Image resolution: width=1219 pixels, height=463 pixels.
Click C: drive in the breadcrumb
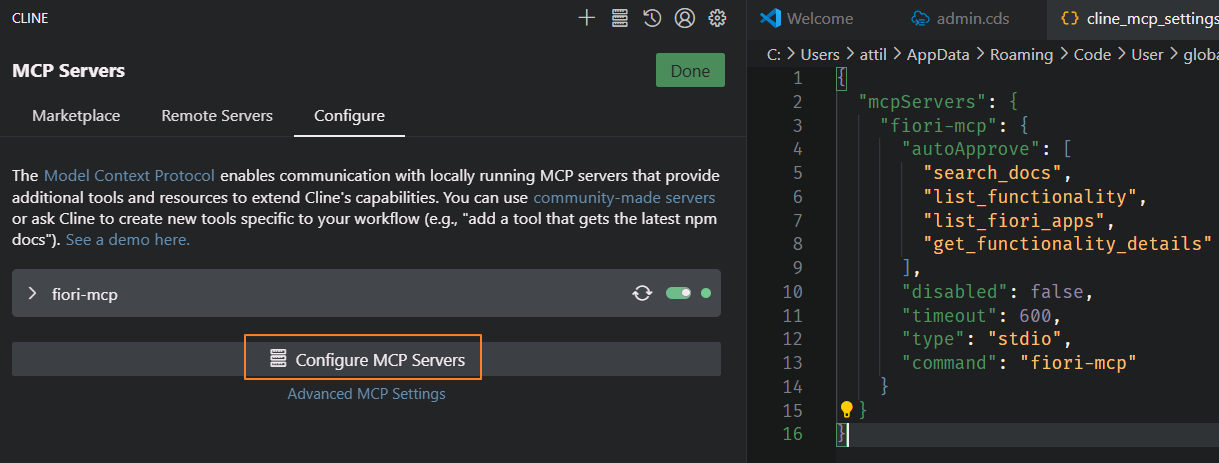tap(773, 55)
